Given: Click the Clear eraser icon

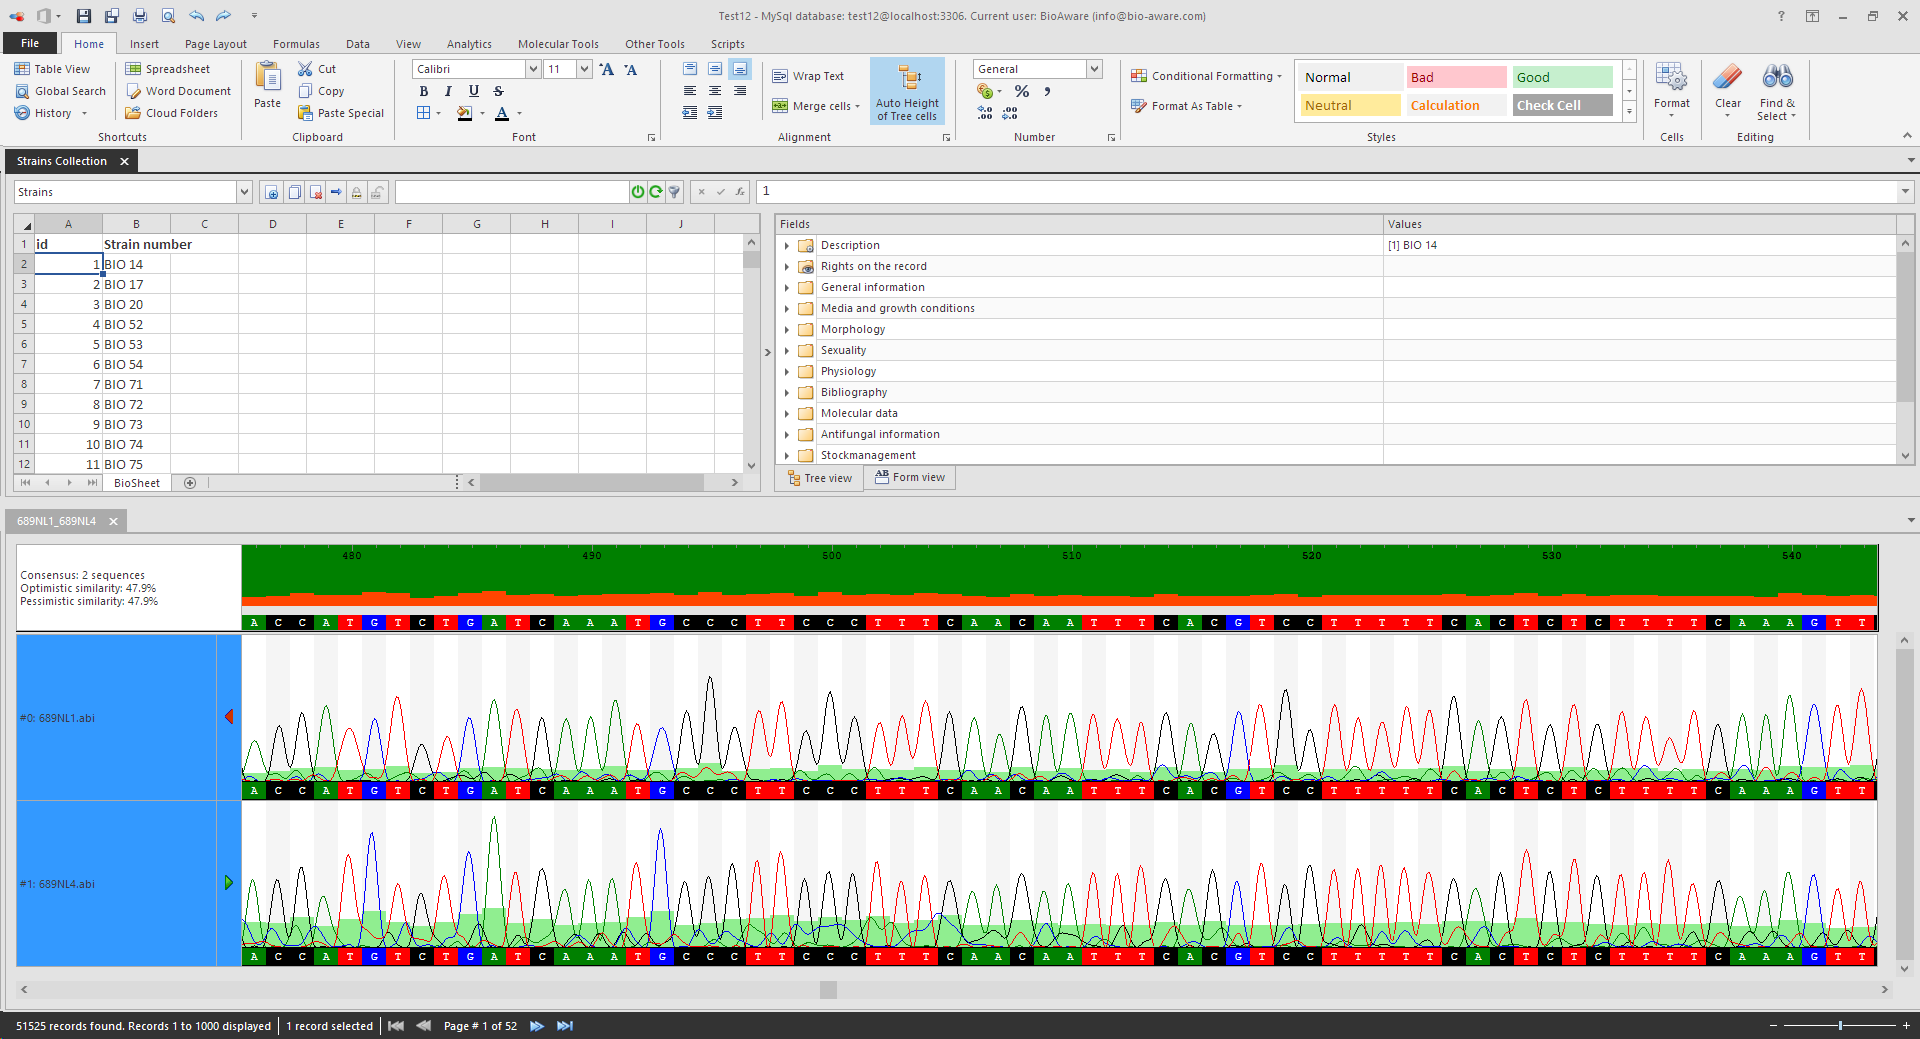Looking at the screenshot, I should (x=1727, y=78).
